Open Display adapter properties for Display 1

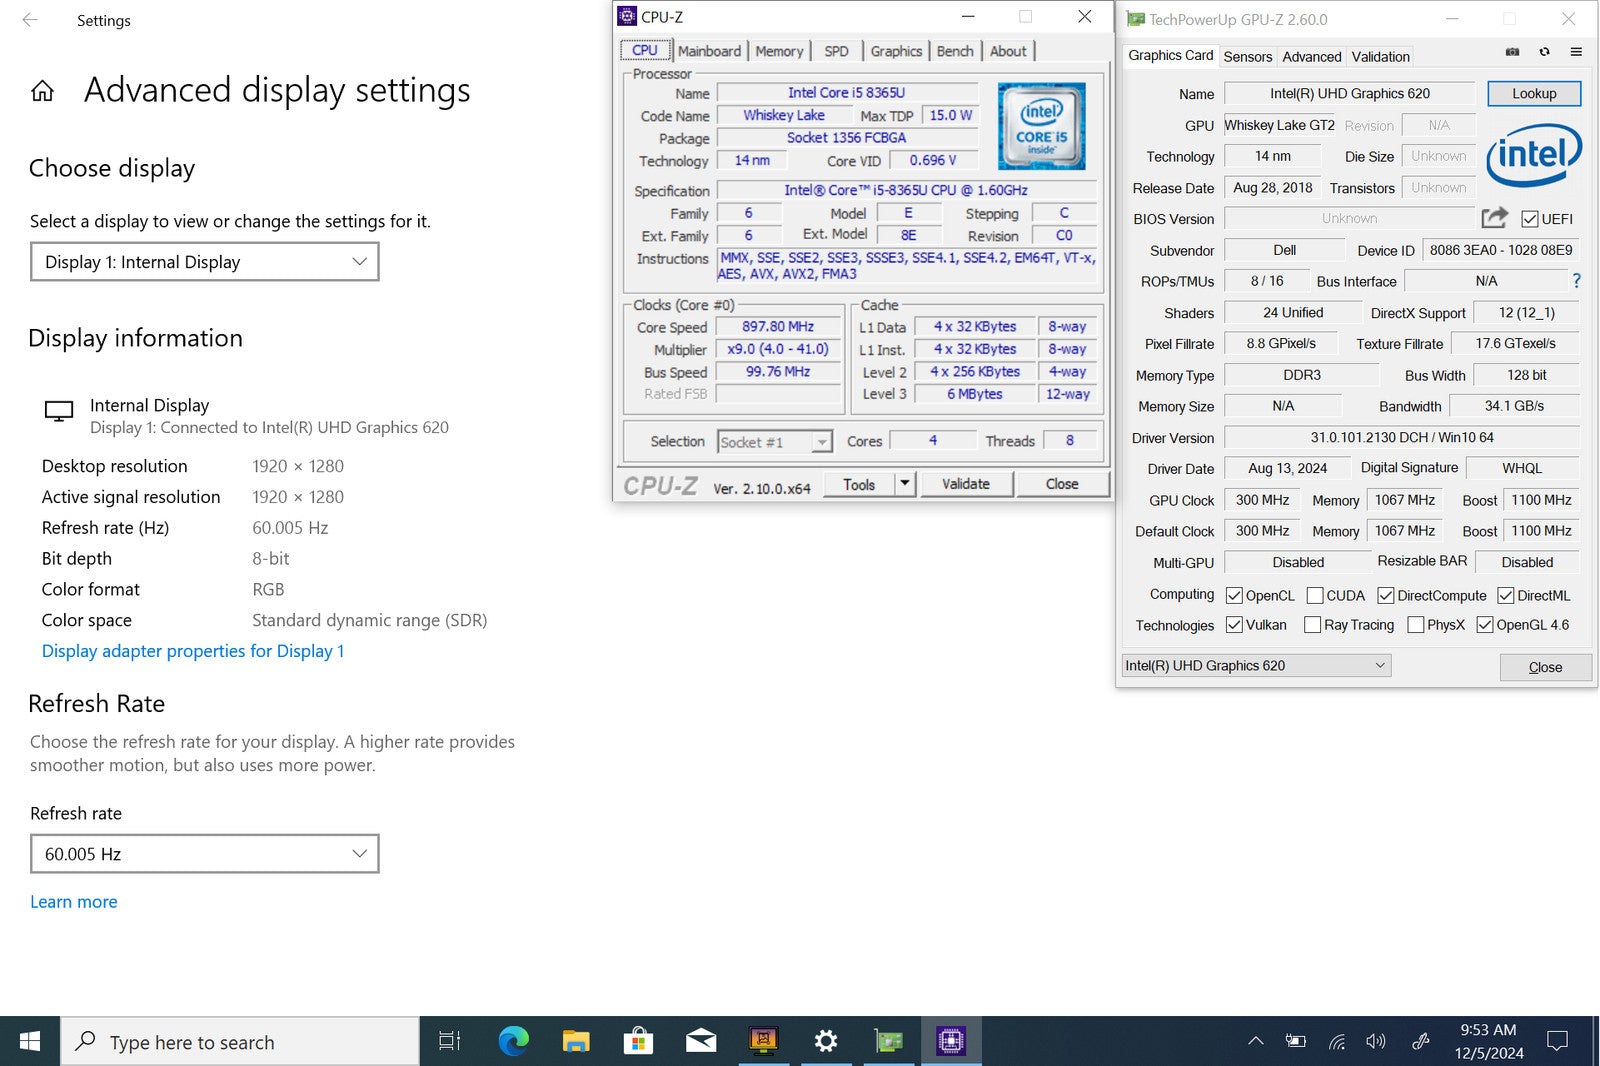coord(193,651)
